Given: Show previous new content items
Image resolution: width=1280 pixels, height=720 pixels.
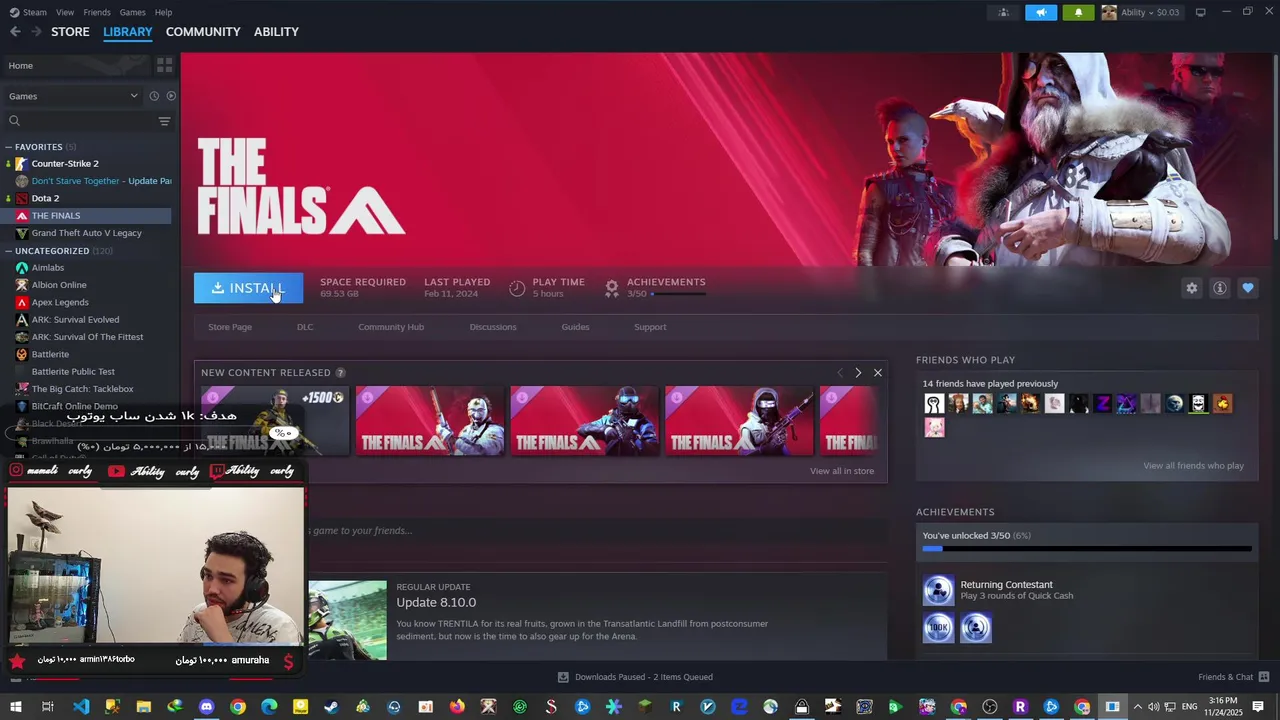Looking at the screenshot, I should click(x=840, y=373).
